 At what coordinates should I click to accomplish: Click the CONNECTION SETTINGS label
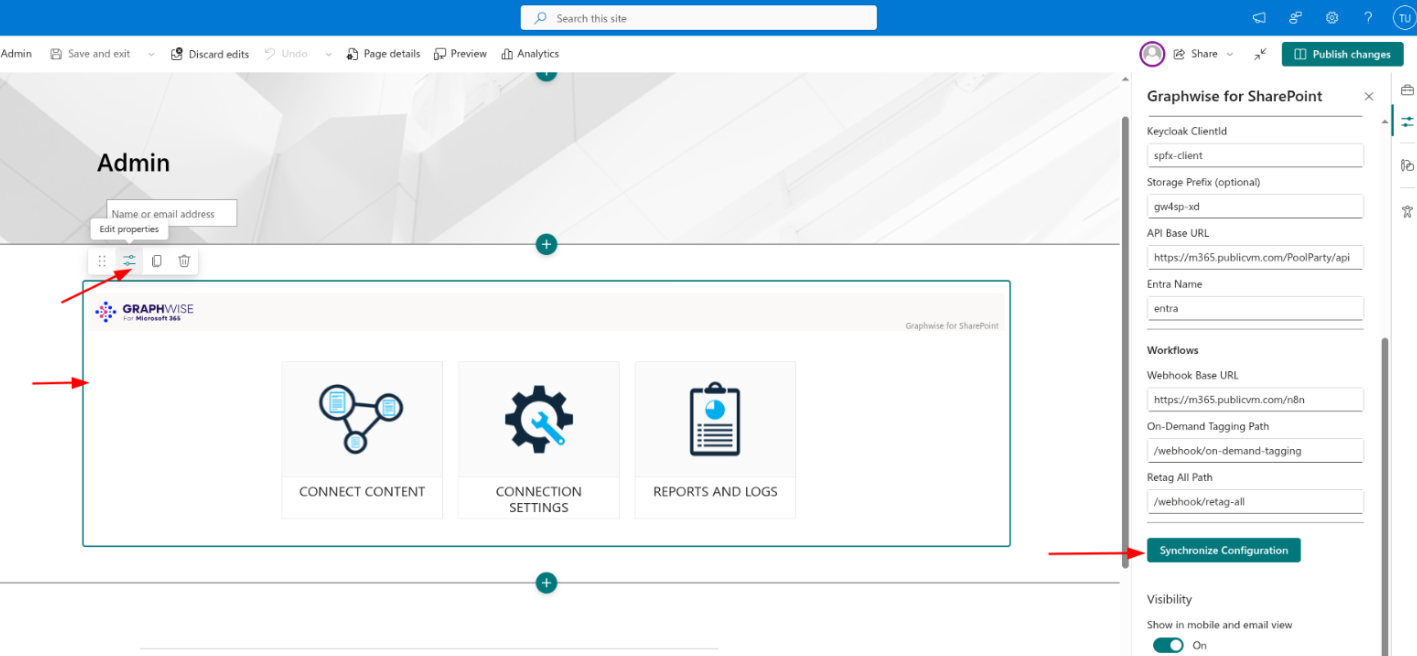[539, 499]
